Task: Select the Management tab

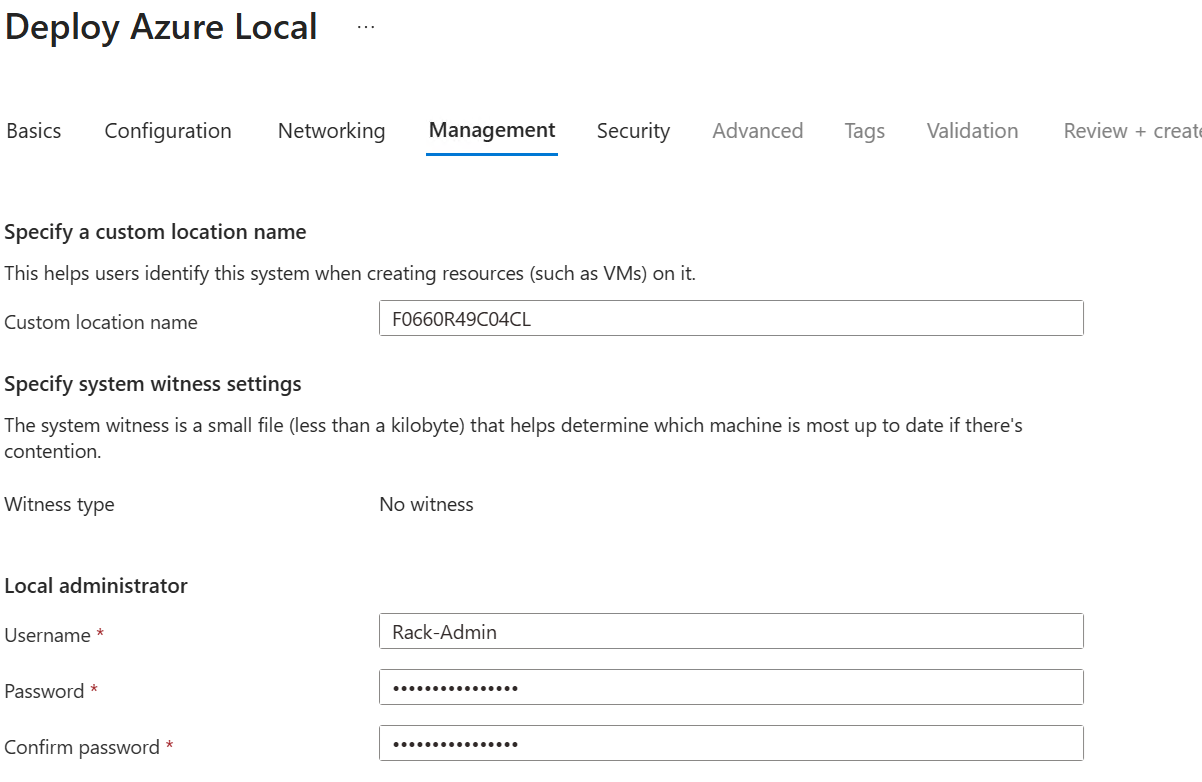Action: click(x=492, y=130)
